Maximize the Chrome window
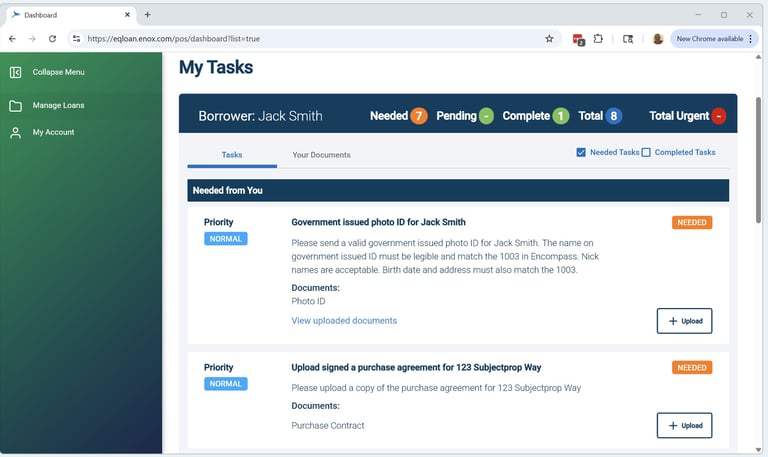 click(724, 15)
